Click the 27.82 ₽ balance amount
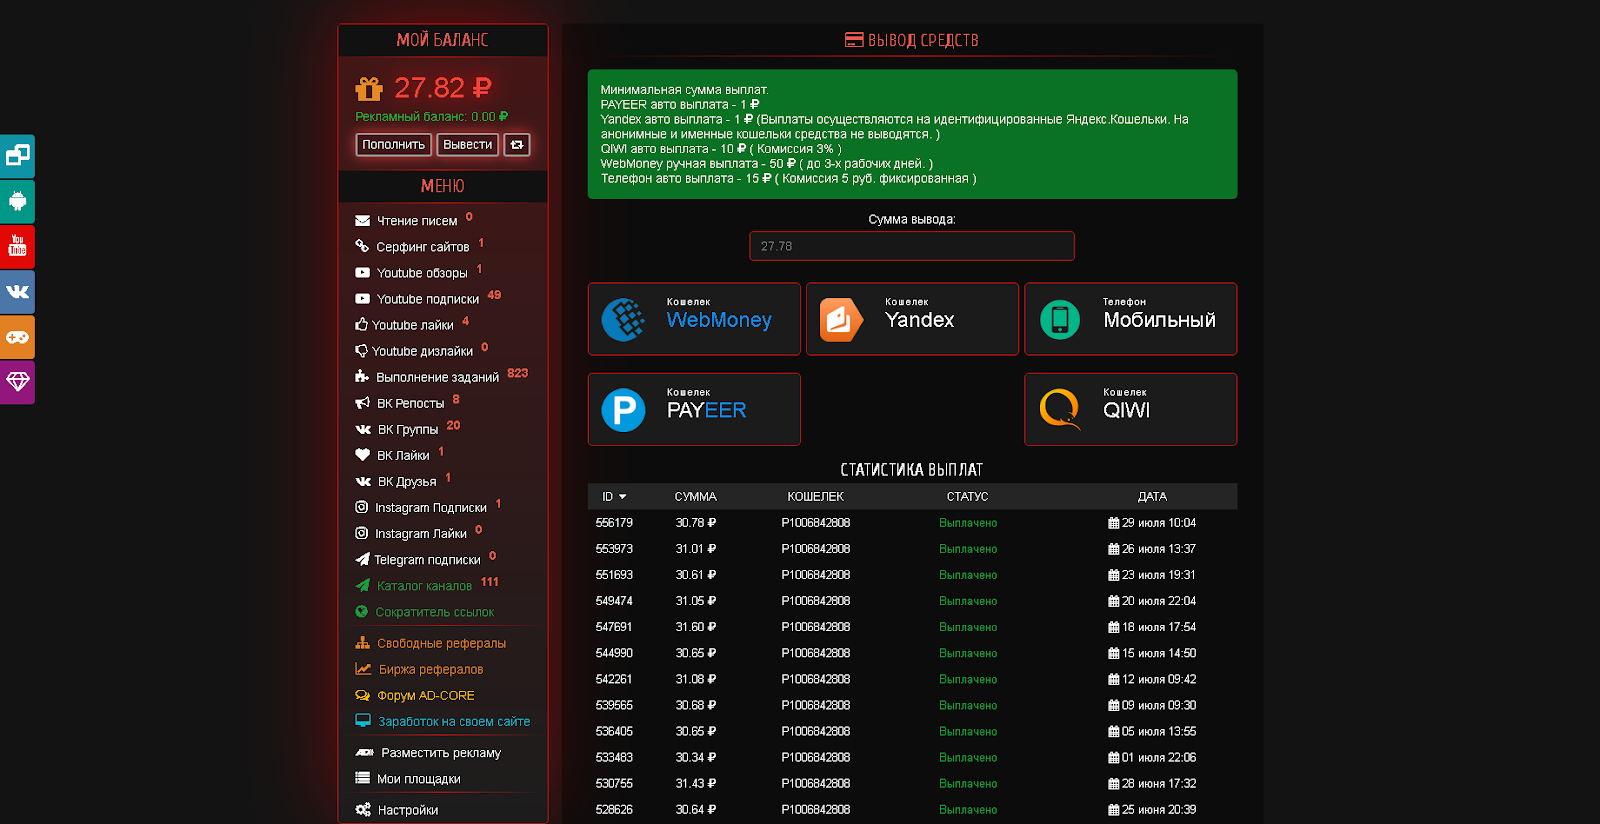 point(443,88)
